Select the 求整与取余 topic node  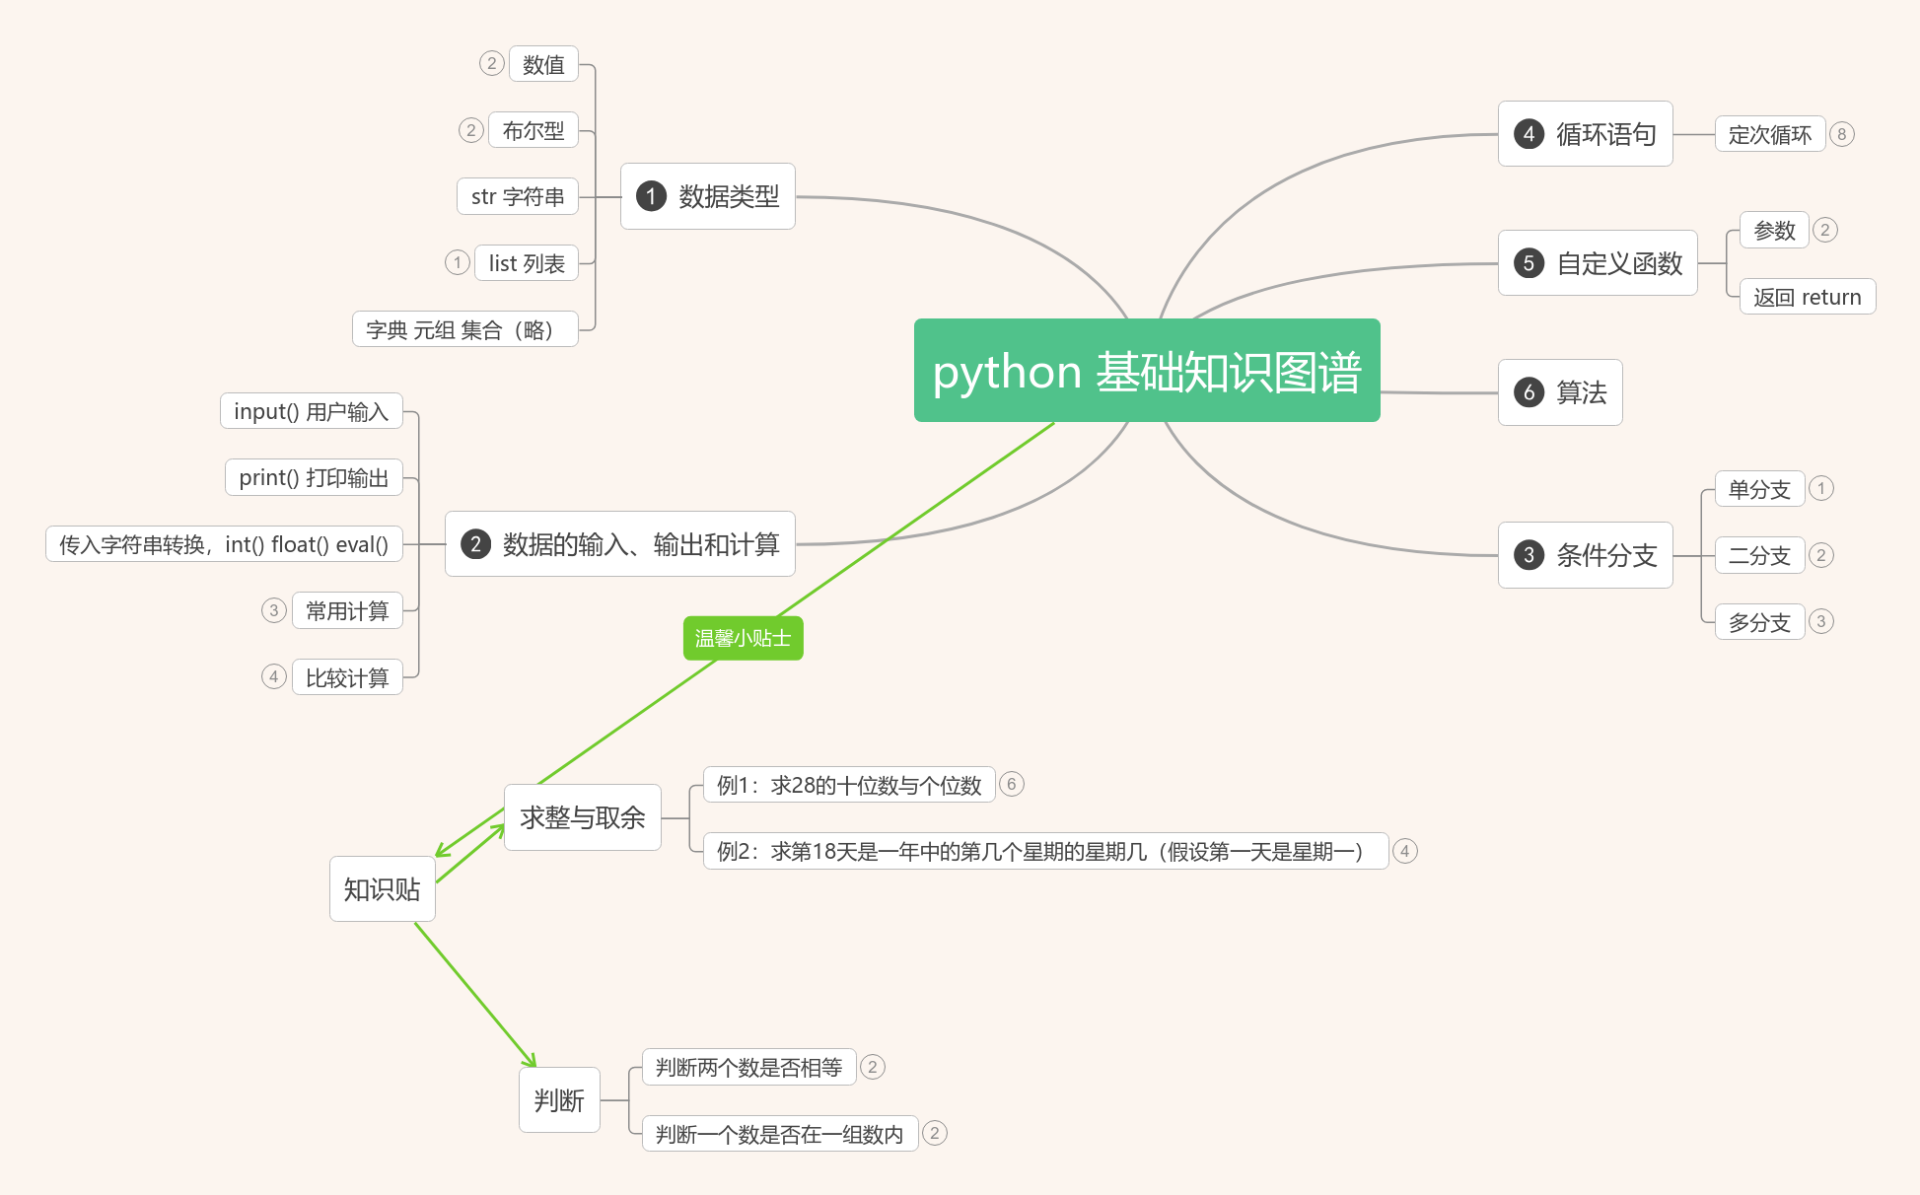pos(582,816)
